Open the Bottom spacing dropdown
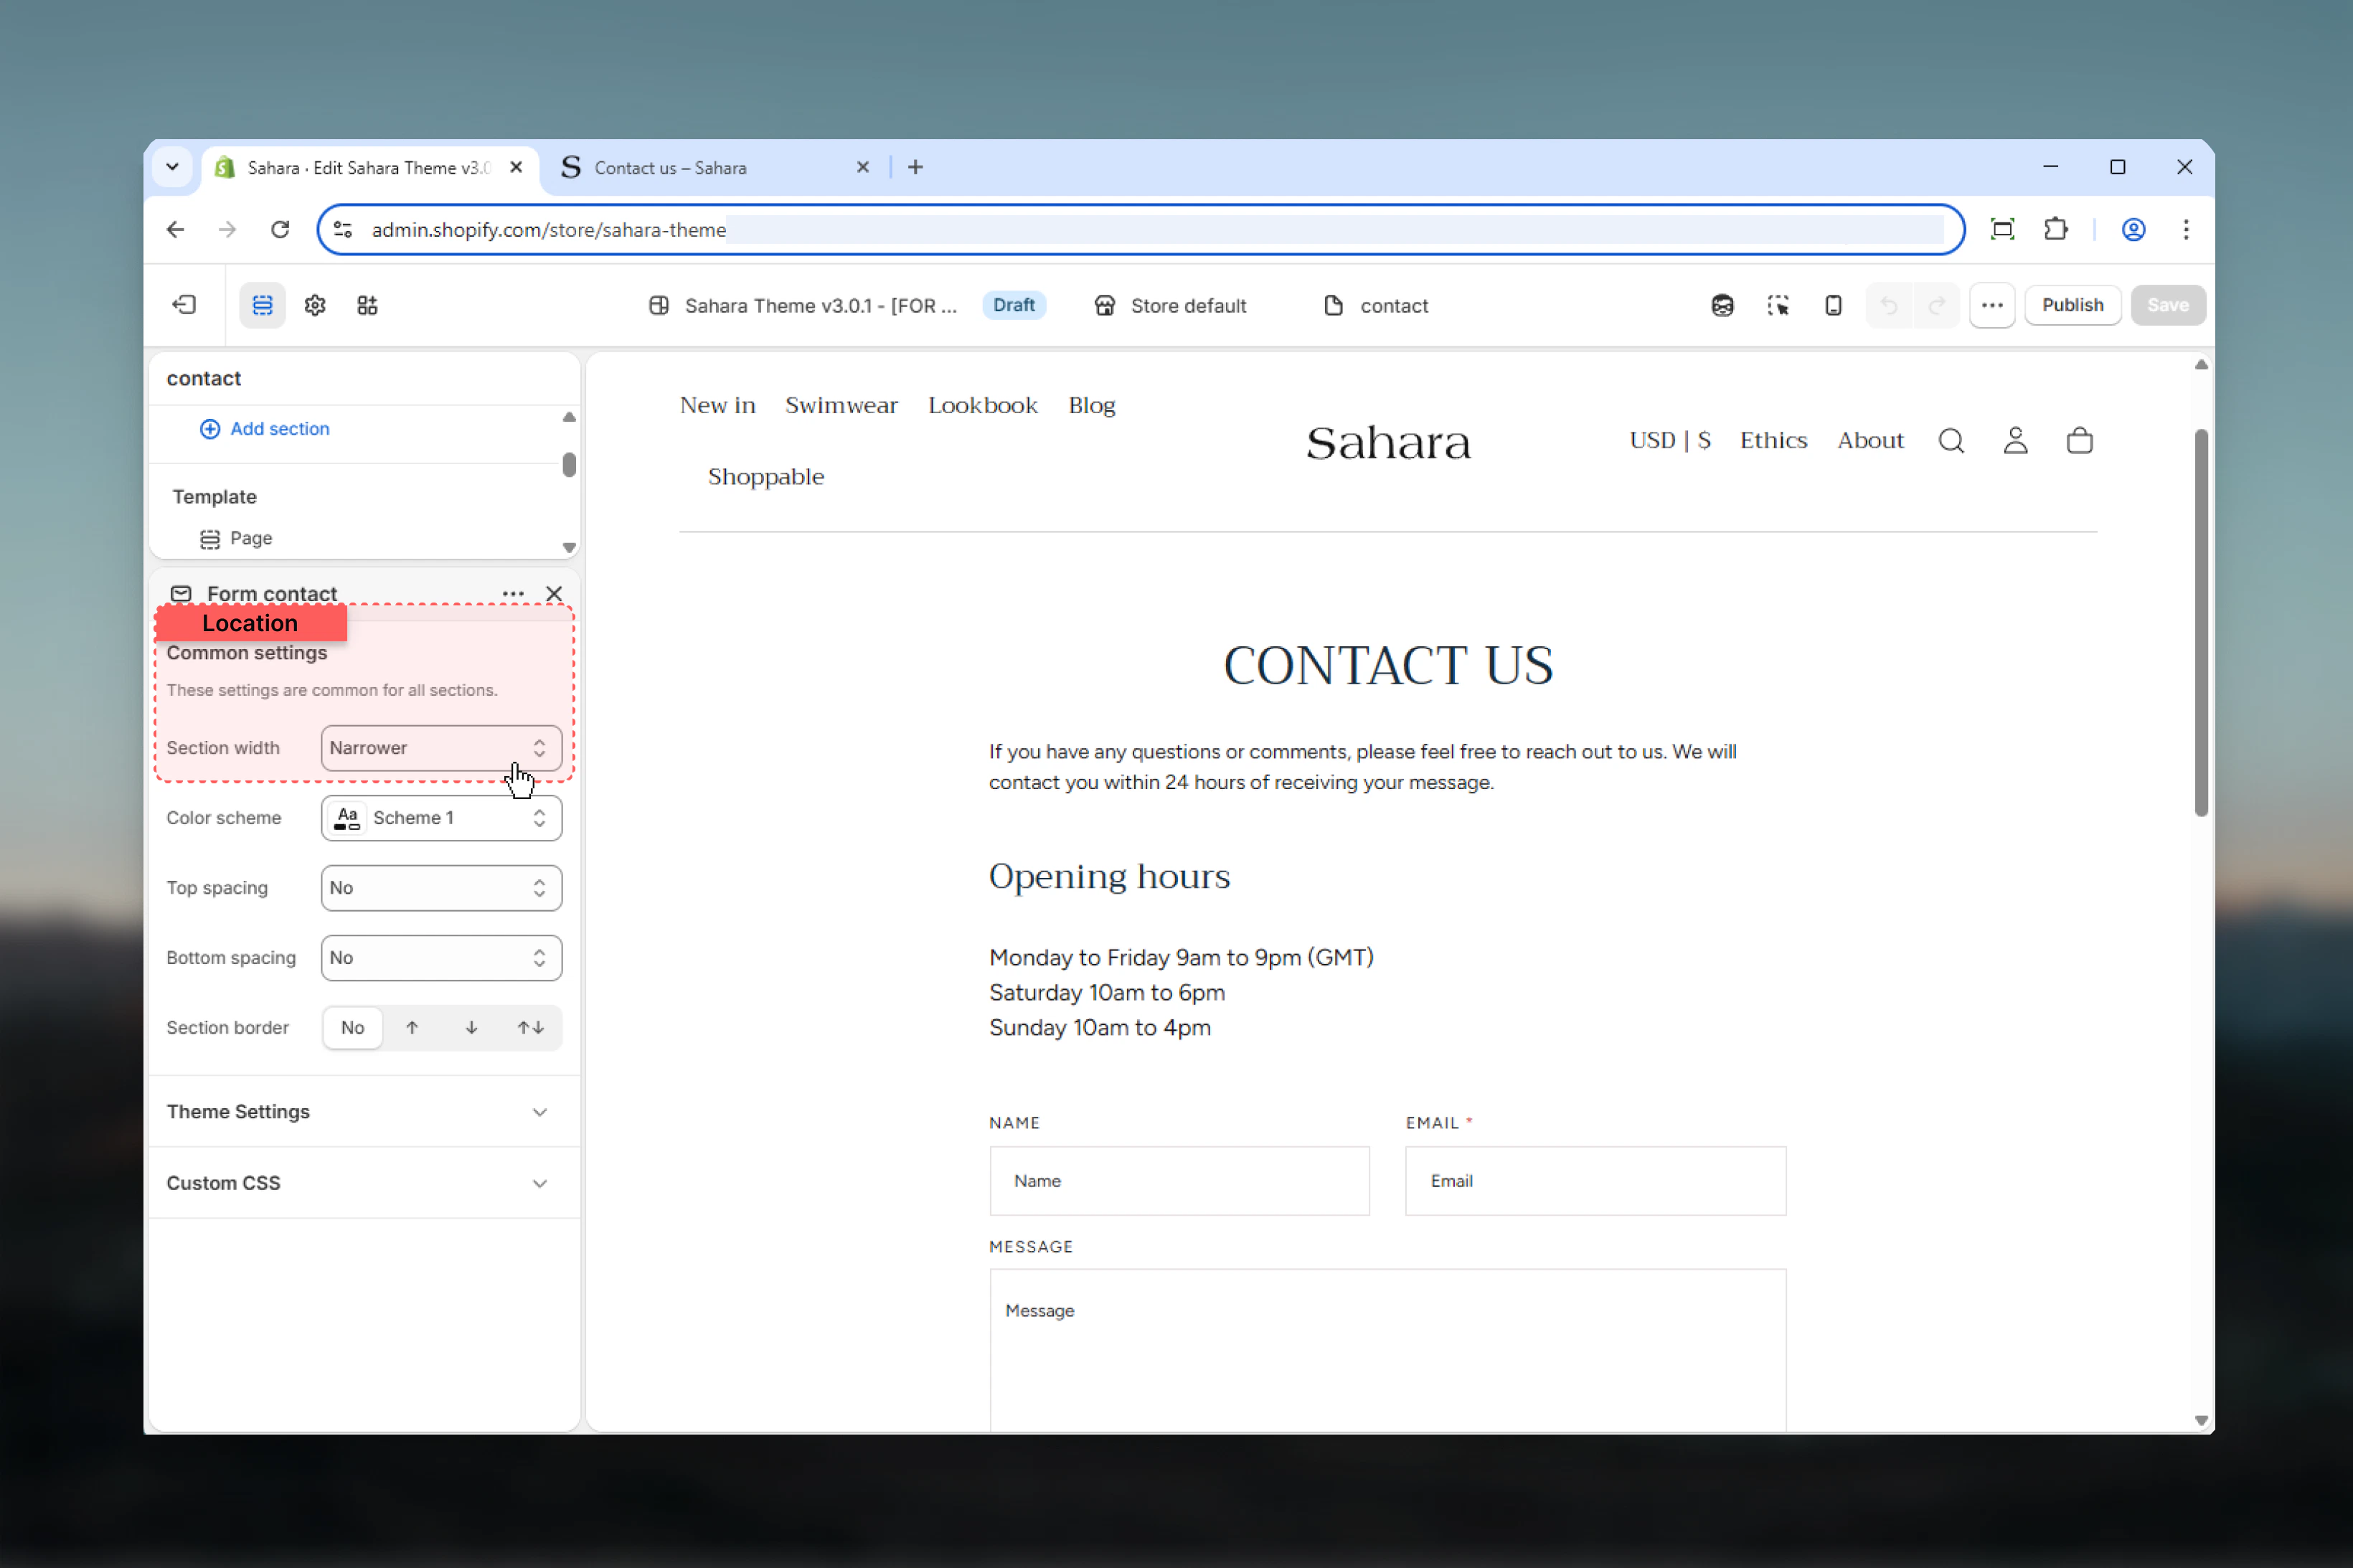 click(441, 958)
